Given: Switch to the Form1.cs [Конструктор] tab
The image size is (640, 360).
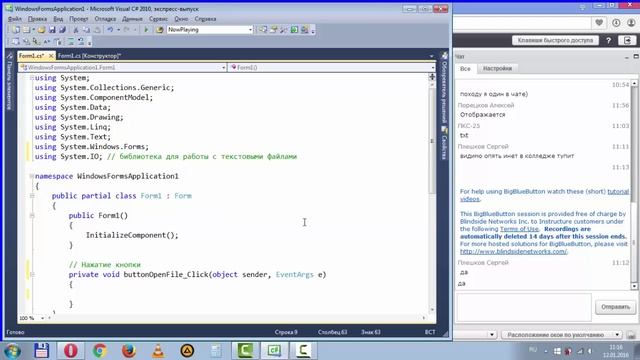Looking at the screenshot, I should (89, 56).
